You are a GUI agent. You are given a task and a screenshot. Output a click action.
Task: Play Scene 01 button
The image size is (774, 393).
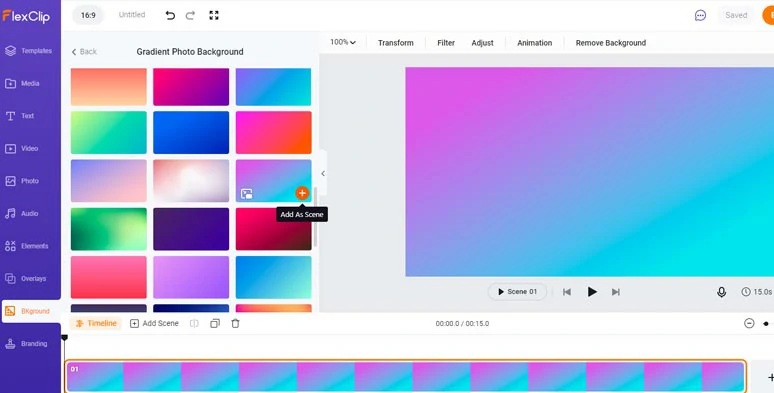click(x=517, y=292)
